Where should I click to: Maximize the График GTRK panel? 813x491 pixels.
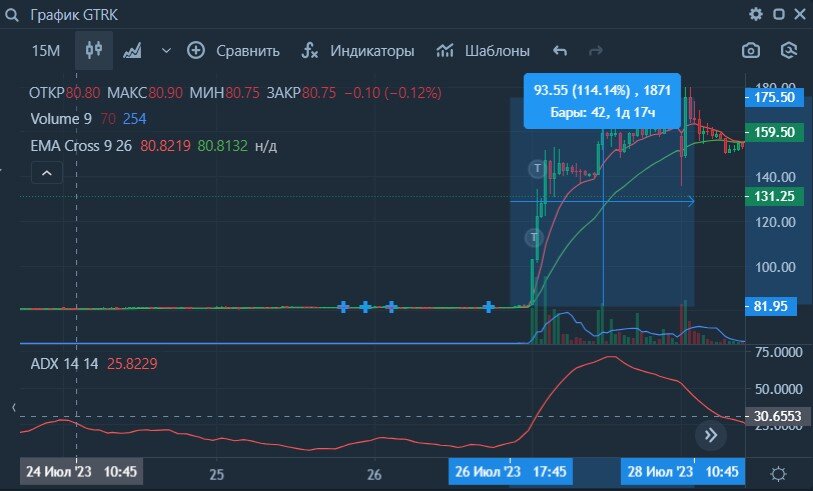(x=779, y=14)
